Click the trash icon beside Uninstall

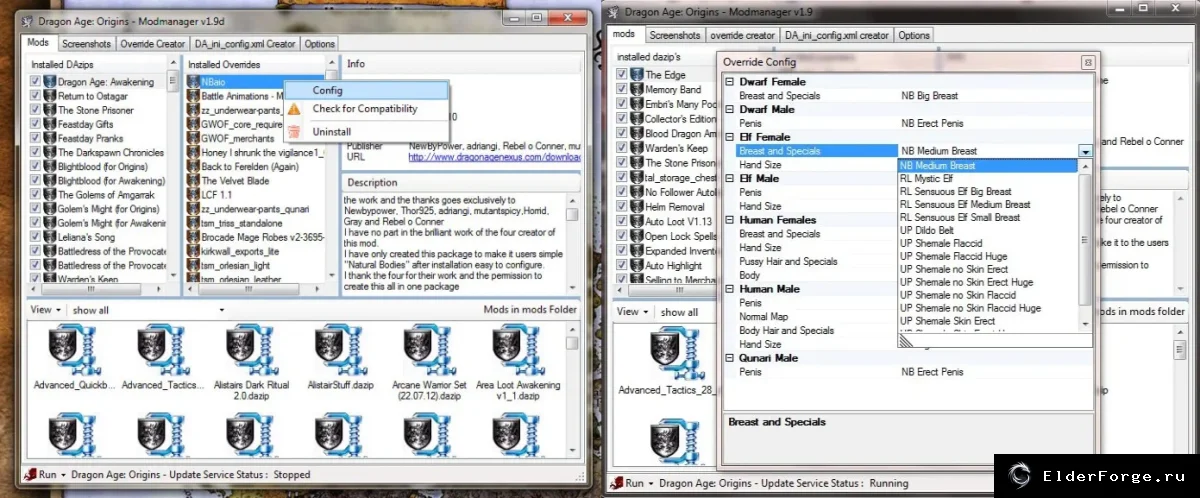point(294,131)
